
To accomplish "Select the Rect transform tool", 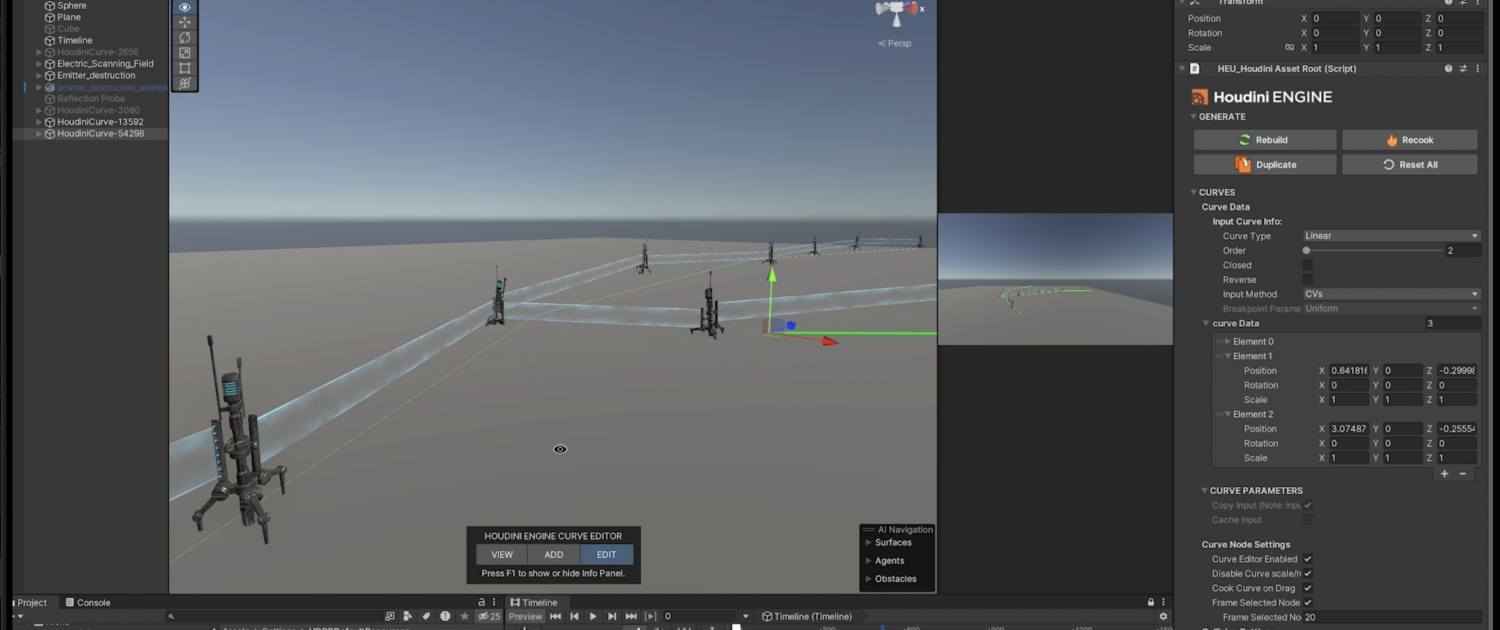I will click(185, 68).
